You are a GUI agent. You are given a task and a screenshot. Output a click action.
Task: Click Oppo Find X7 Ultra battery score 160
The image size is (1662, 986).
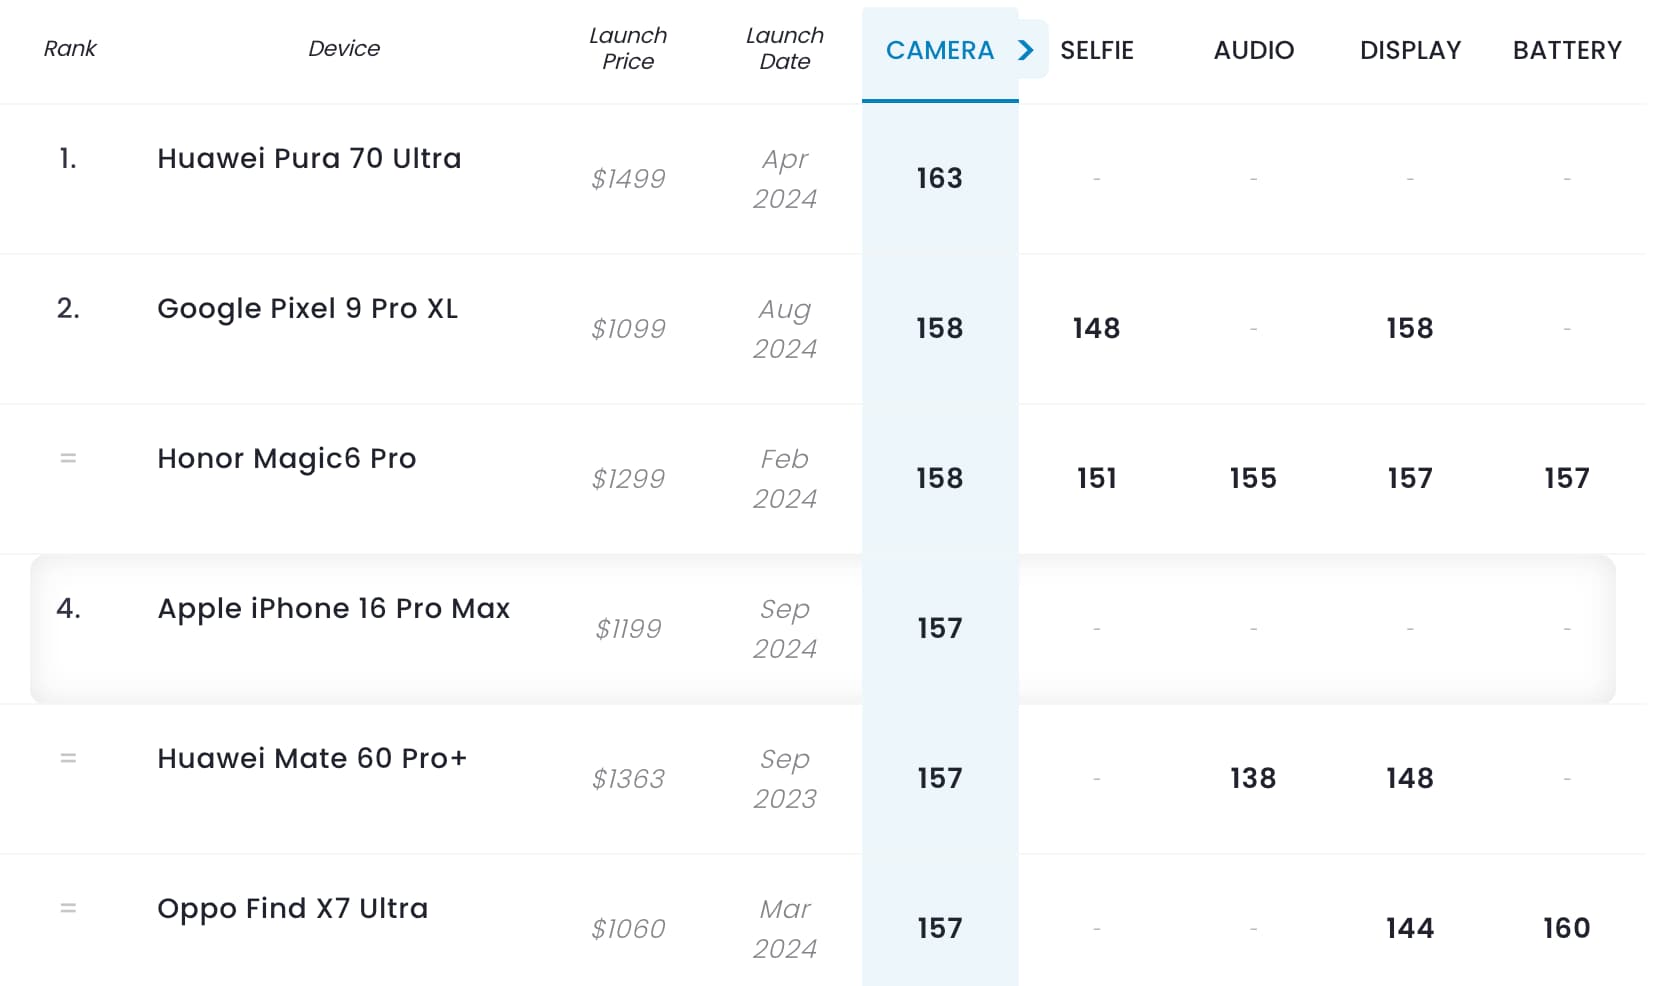1567,928
